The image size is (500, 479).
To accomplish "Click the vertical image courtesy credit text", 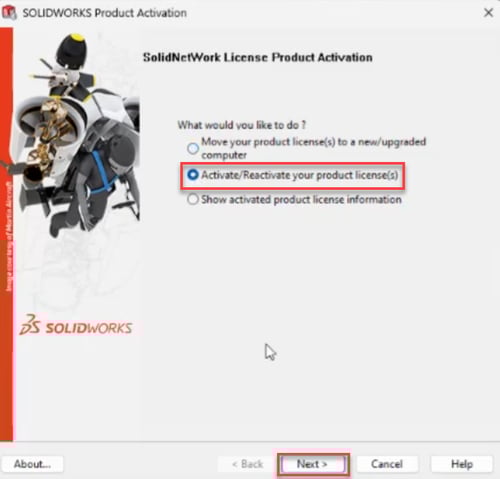I will pos(9,237).
